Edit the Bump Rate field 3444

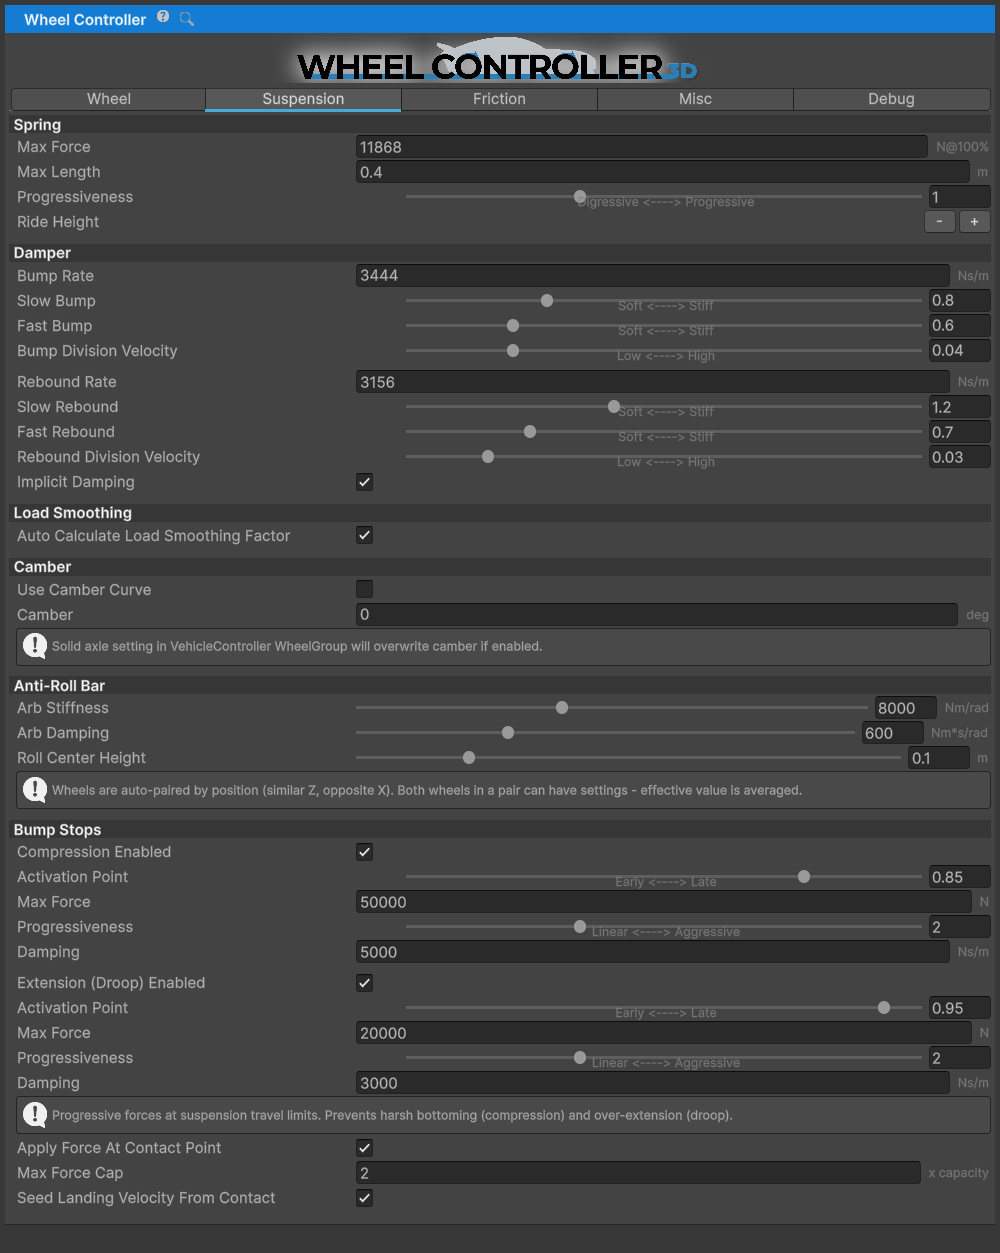pos(653,276)
